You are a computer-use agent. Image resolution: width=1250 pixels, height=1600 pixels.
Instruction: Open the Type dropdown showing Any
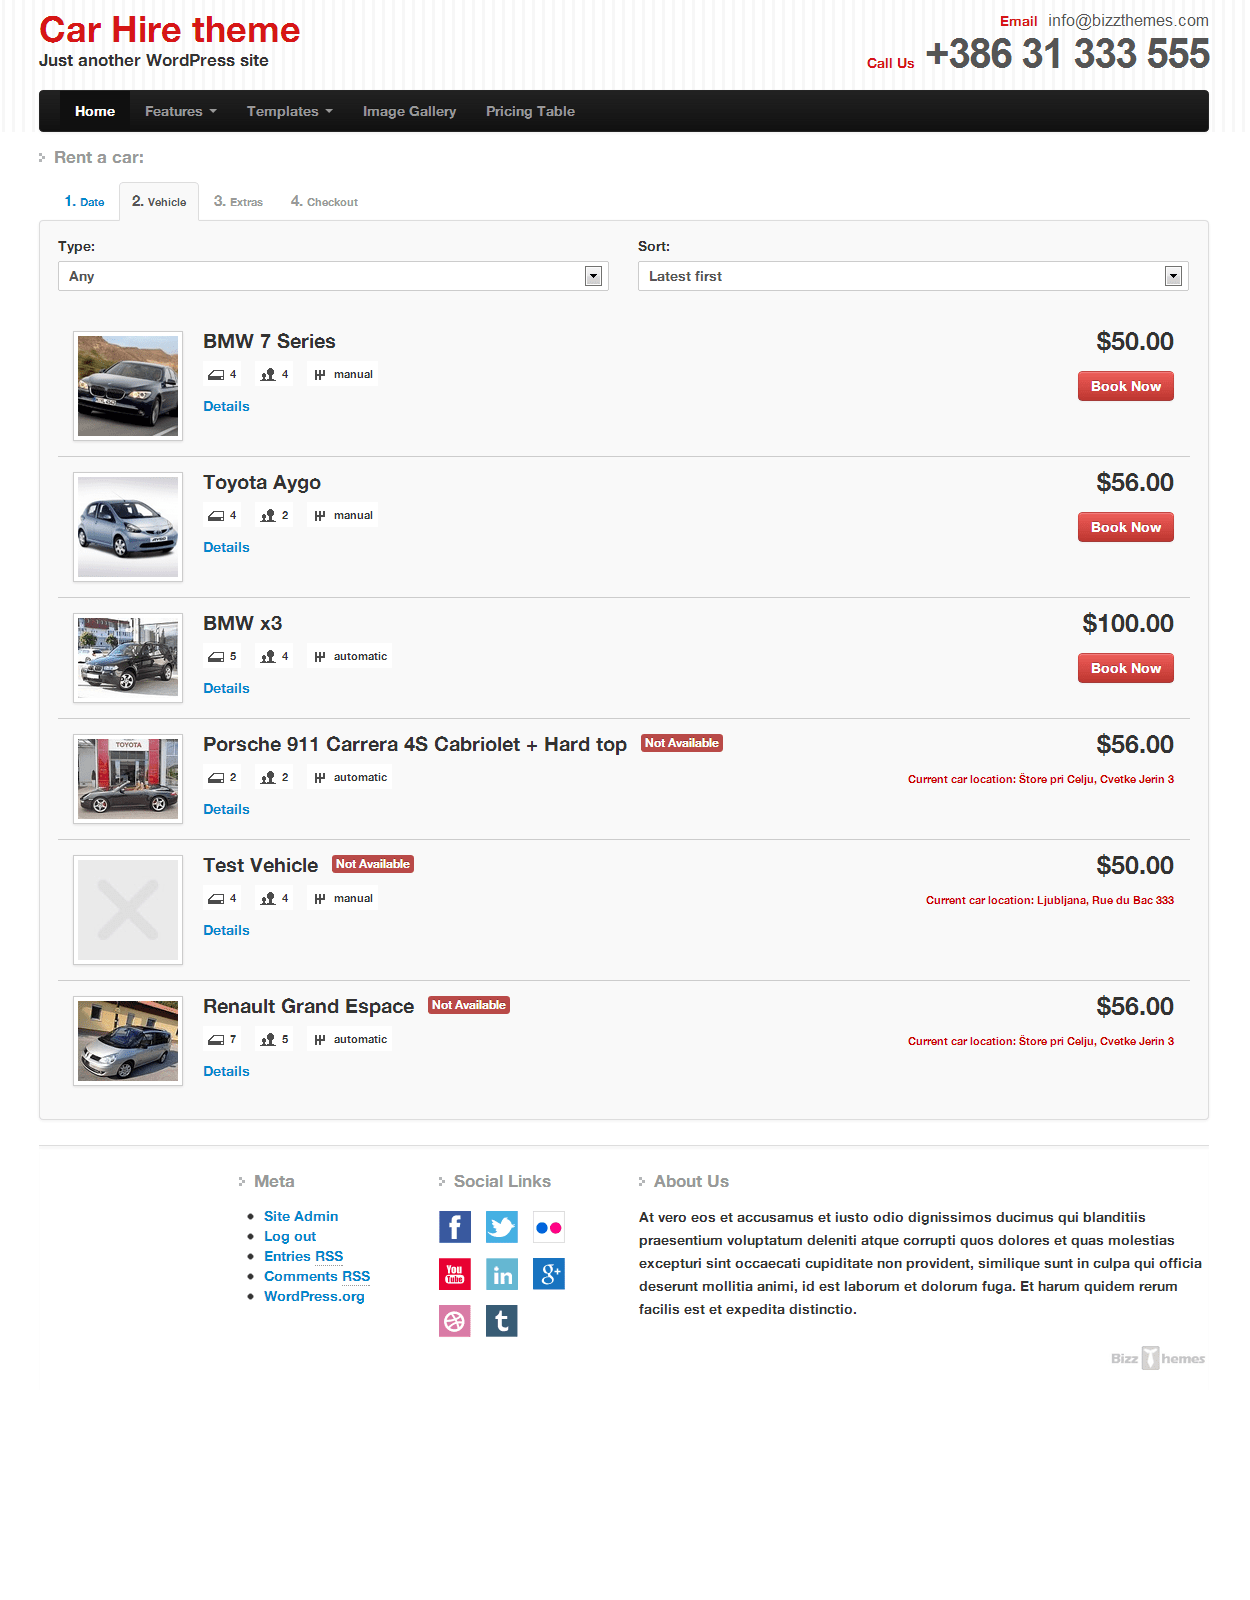pyautogui.click(x=333, y=276)
